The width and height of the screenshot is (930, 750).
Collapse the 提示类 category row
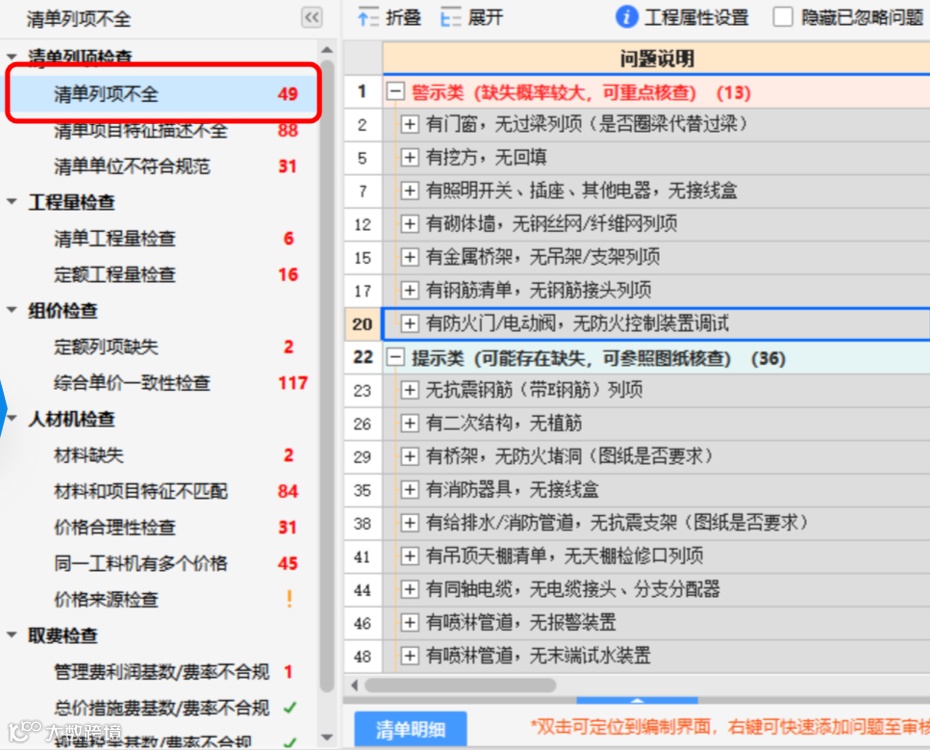tap(396, 358)
